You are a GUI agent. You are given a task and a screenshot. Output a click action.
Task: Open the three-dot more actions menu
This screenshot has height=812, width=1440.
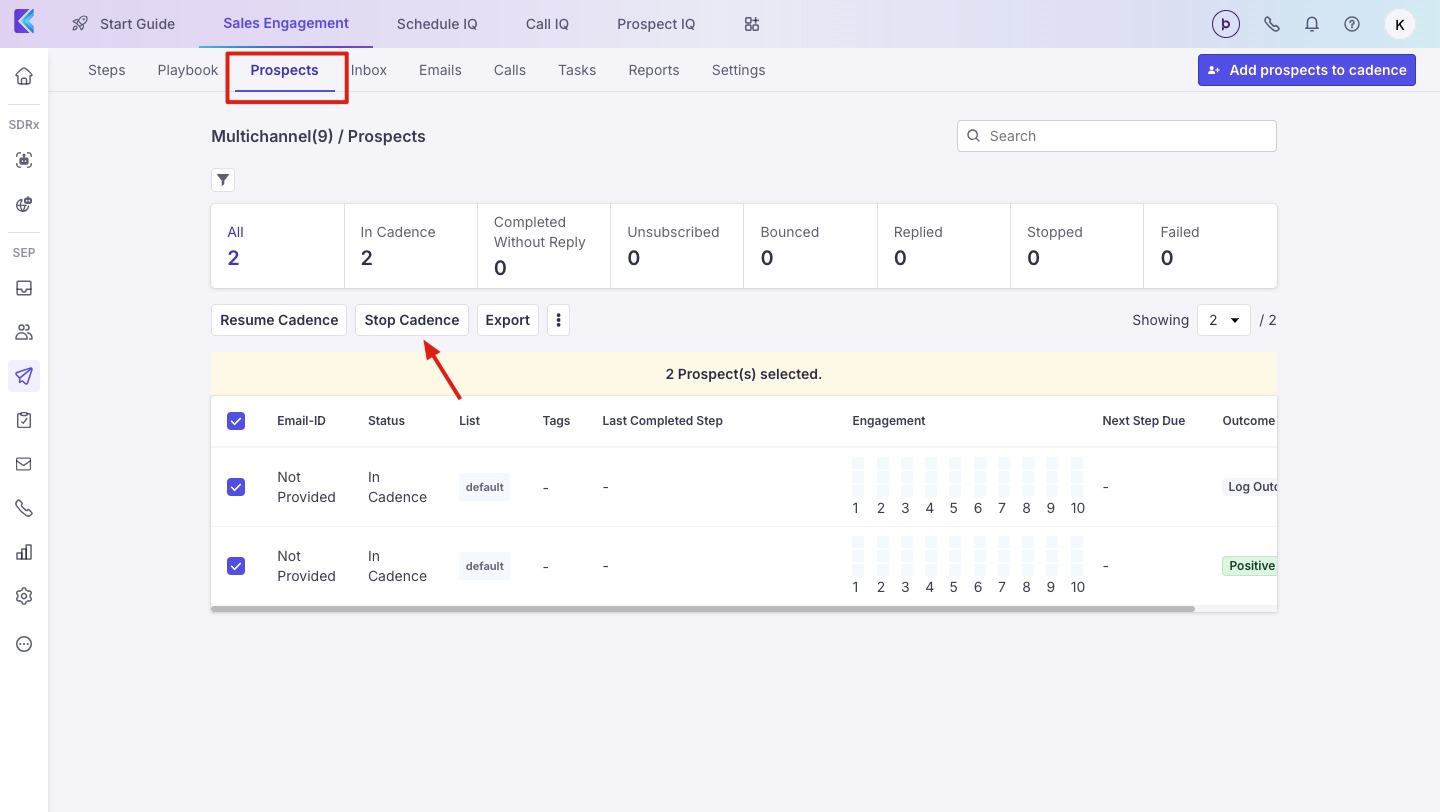pyautogui.click(x=558, y=320)
